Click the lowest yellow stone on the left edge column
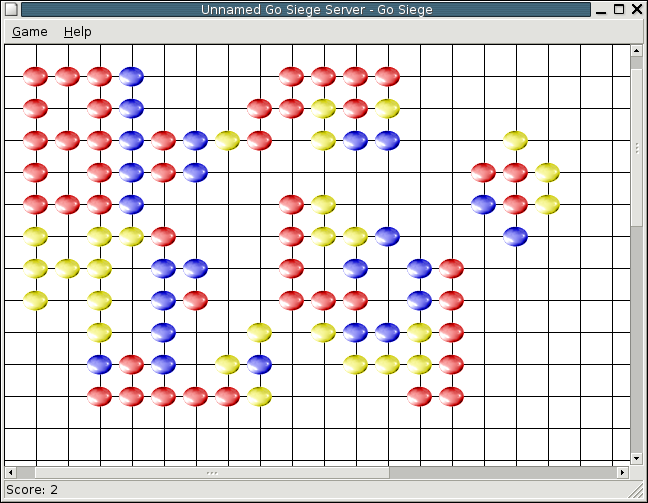 click(35, 300)
